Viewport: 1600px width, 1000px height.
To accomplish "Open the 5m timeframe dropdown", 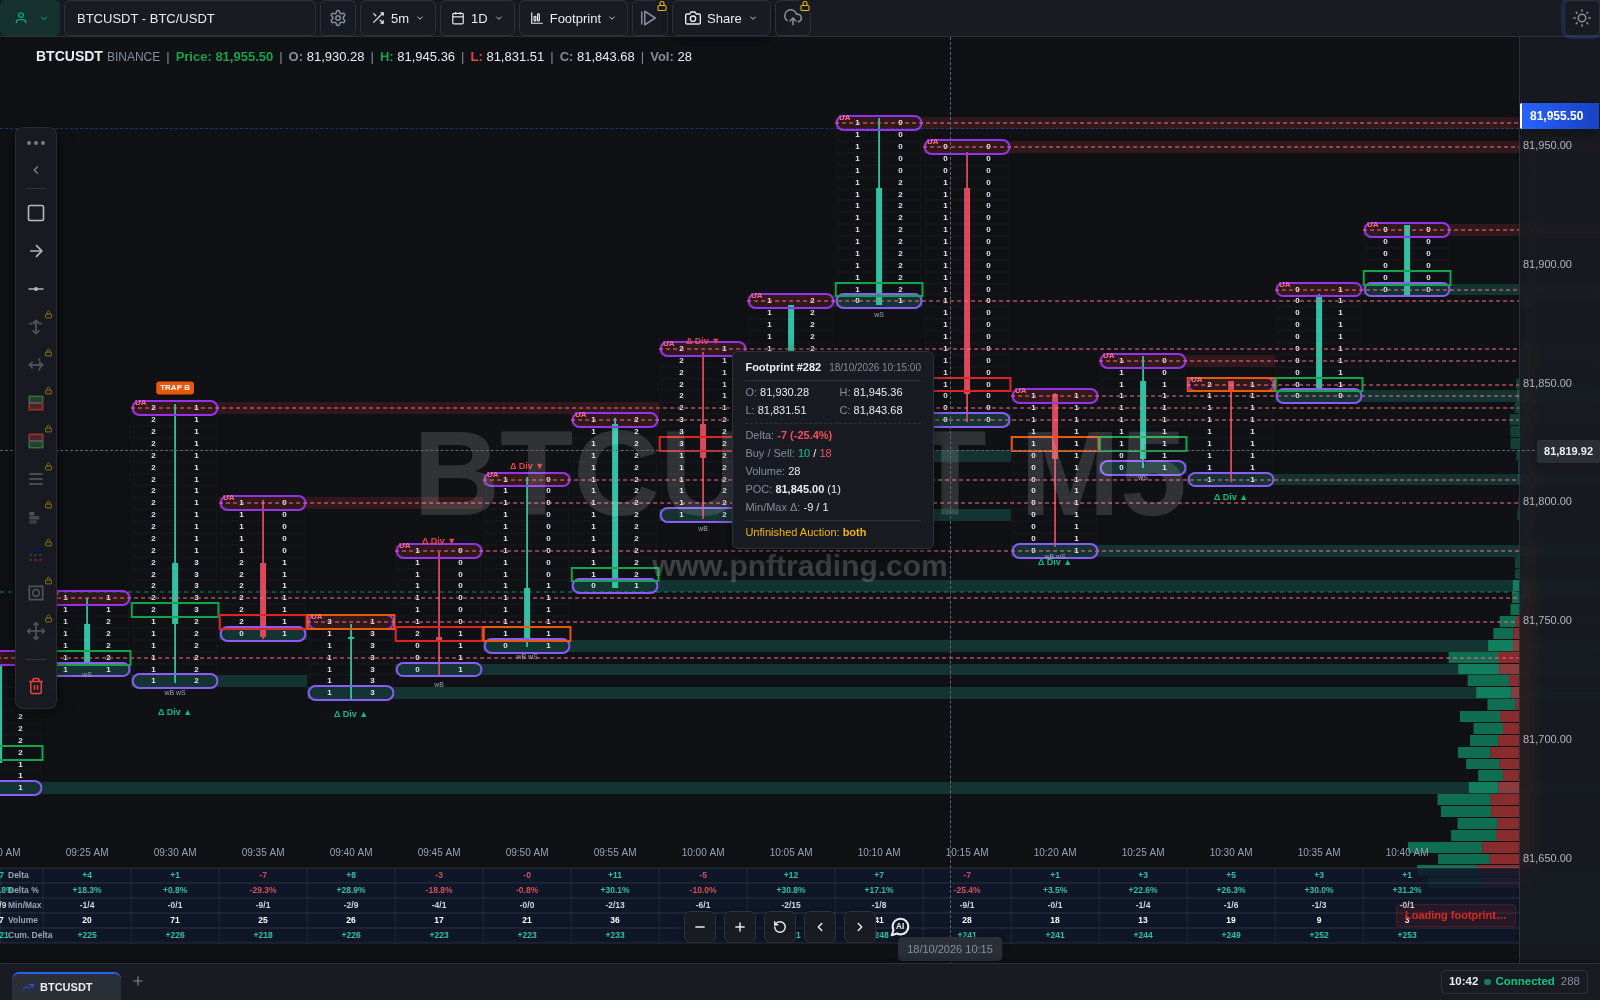I will 398,18.
